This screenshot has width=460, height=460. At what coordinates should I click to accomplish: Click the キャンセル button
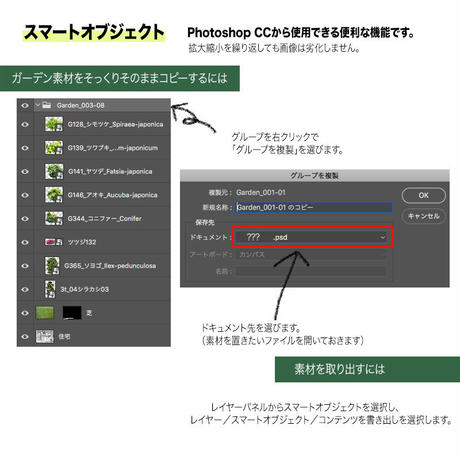[423, 216]
